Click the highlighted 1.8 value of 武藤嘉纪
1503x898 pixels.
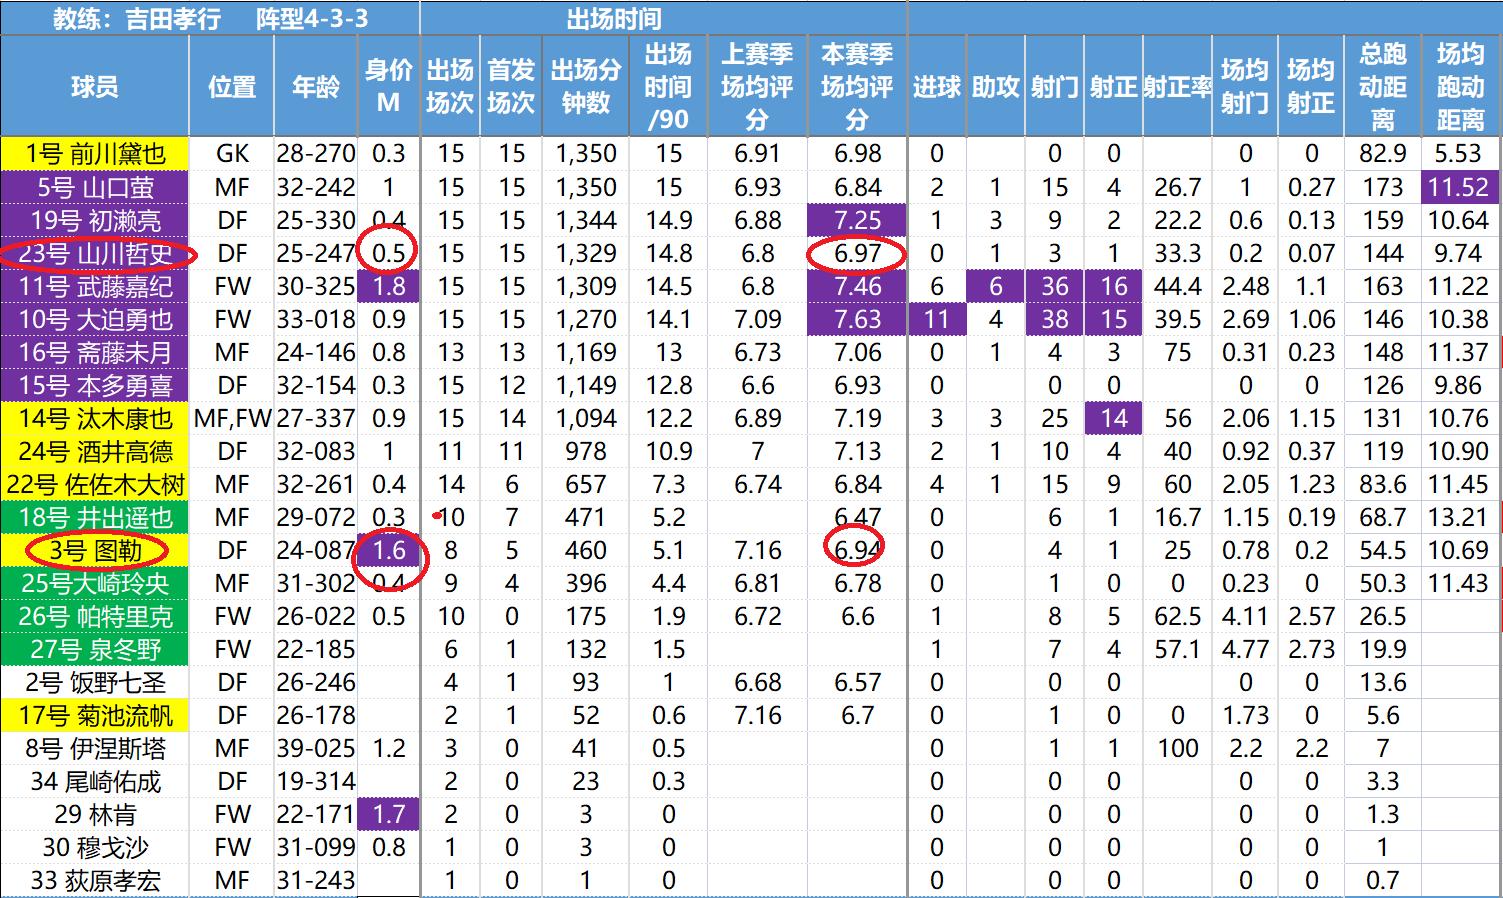click(389, 286)
